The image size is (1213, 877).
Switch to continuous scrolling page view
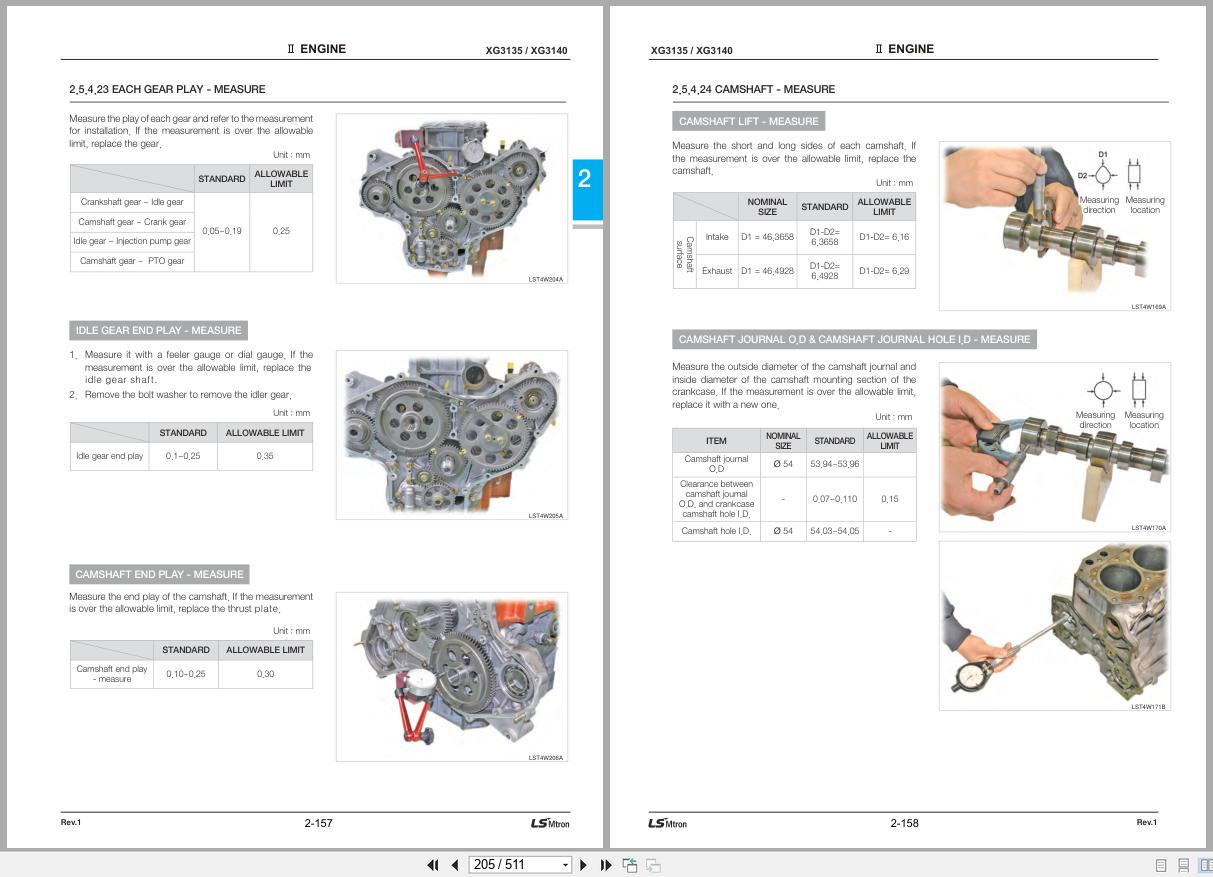coord(1184,866)
